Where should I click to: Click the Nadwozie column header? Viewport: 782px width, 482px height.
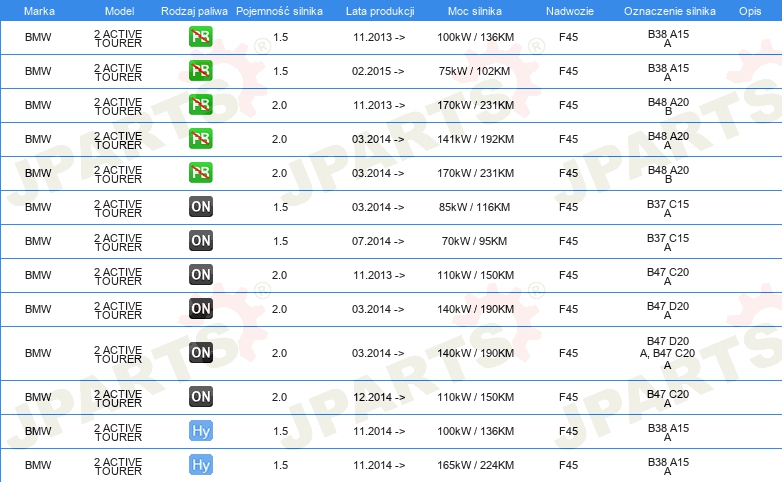pyautogui.click(x=570, y=11)
